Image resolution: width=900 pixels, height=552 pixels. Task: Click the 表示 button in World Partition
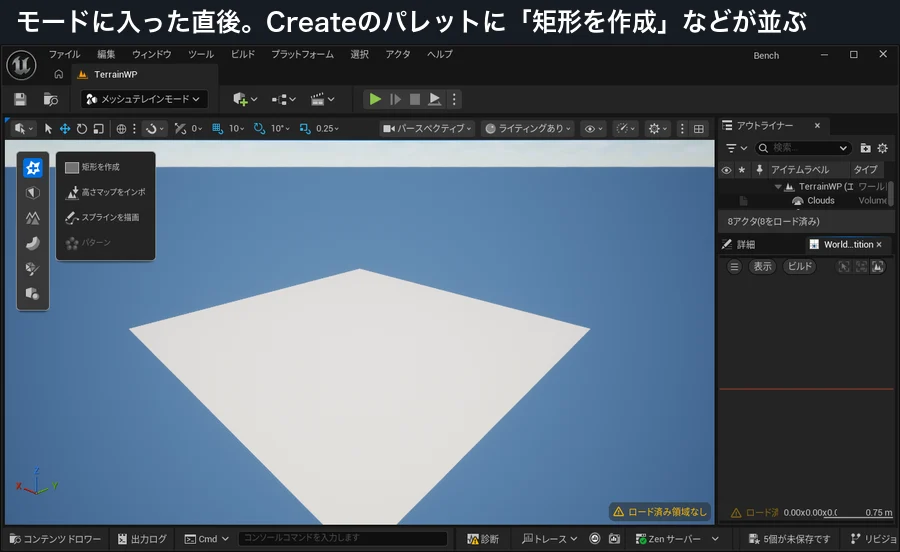(762, 266)
